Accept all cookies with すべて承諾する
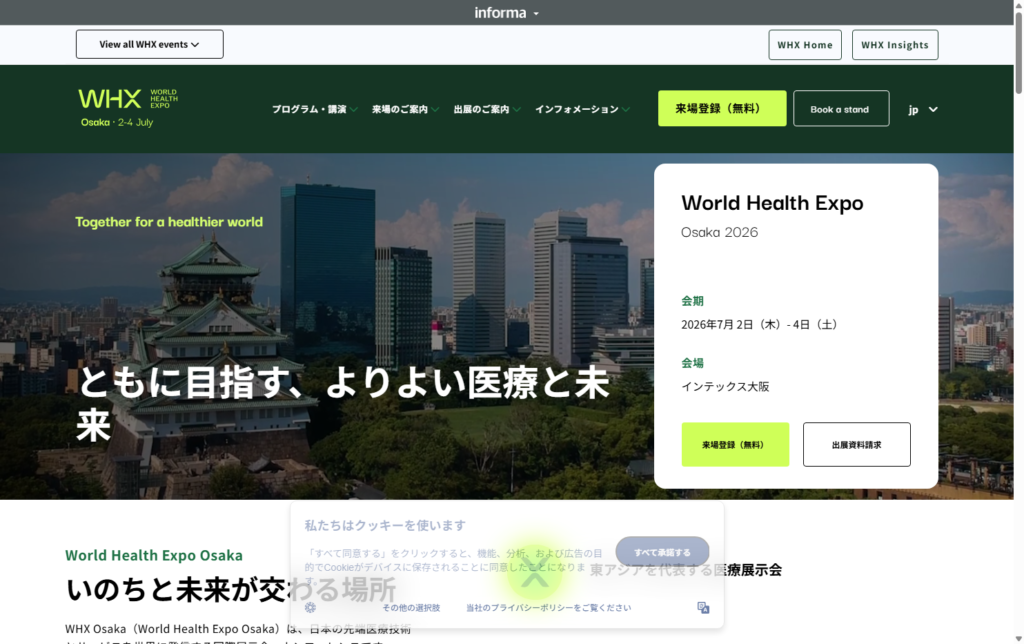 click(x=661, y=551)
